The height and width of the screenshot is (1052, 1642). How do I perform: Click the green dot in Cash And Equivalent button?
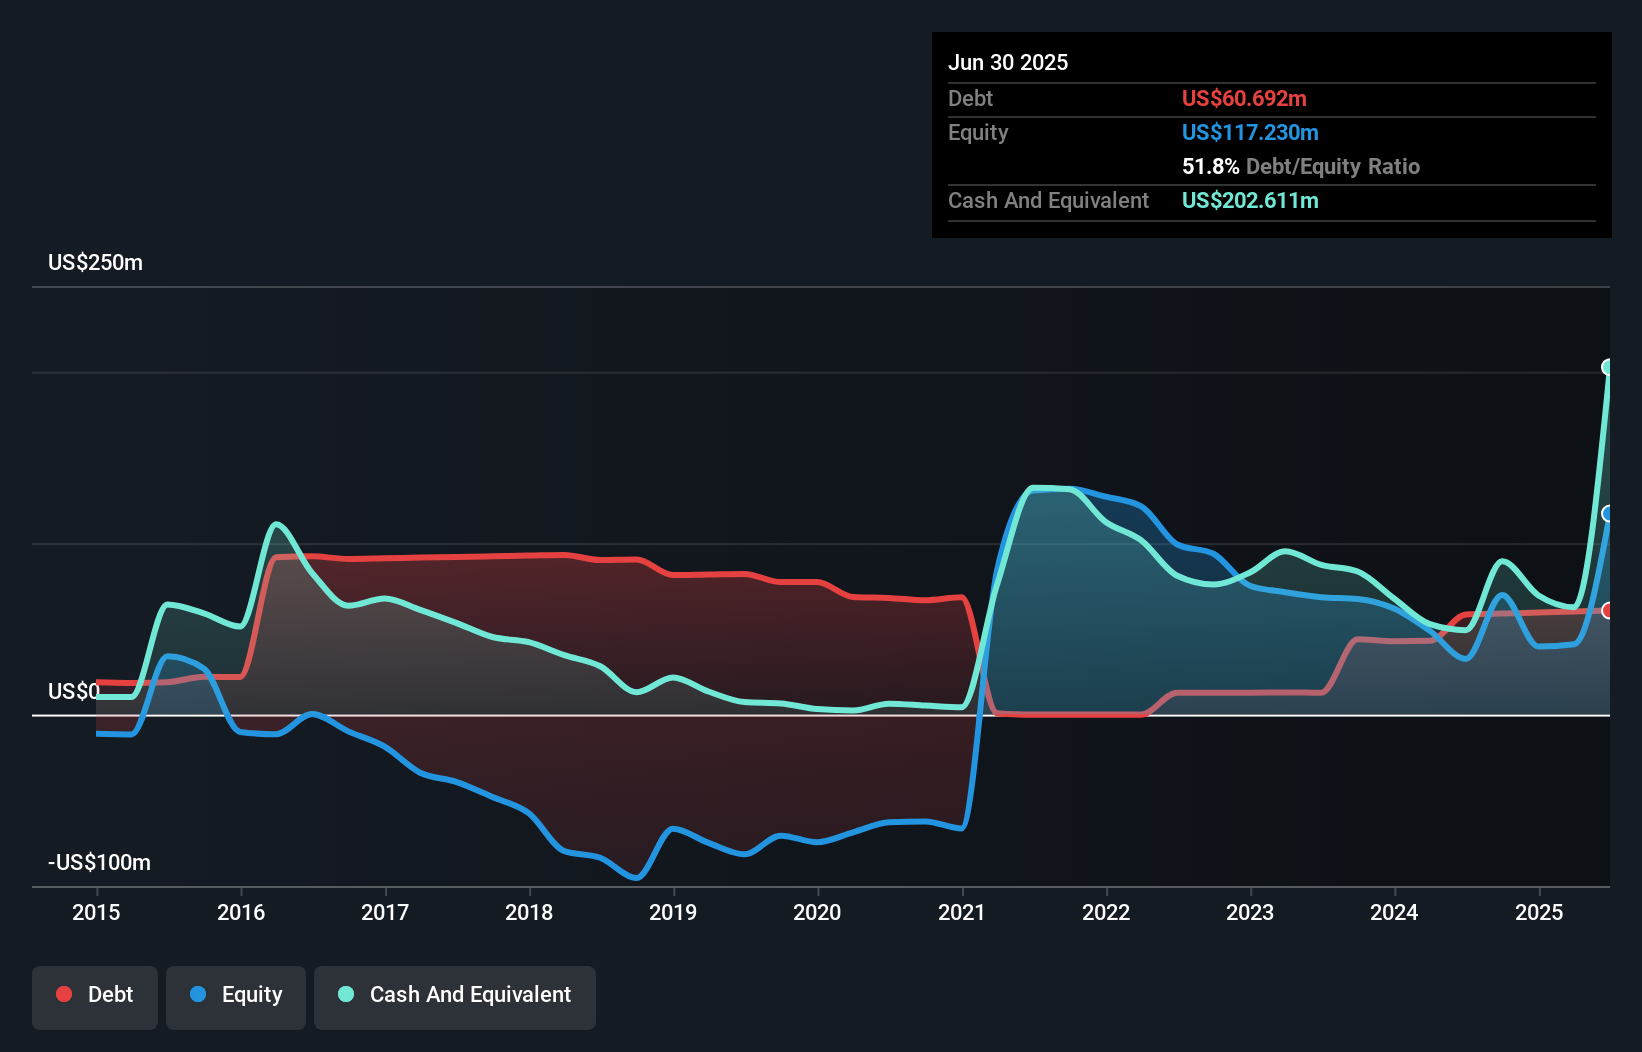(345, 994)
